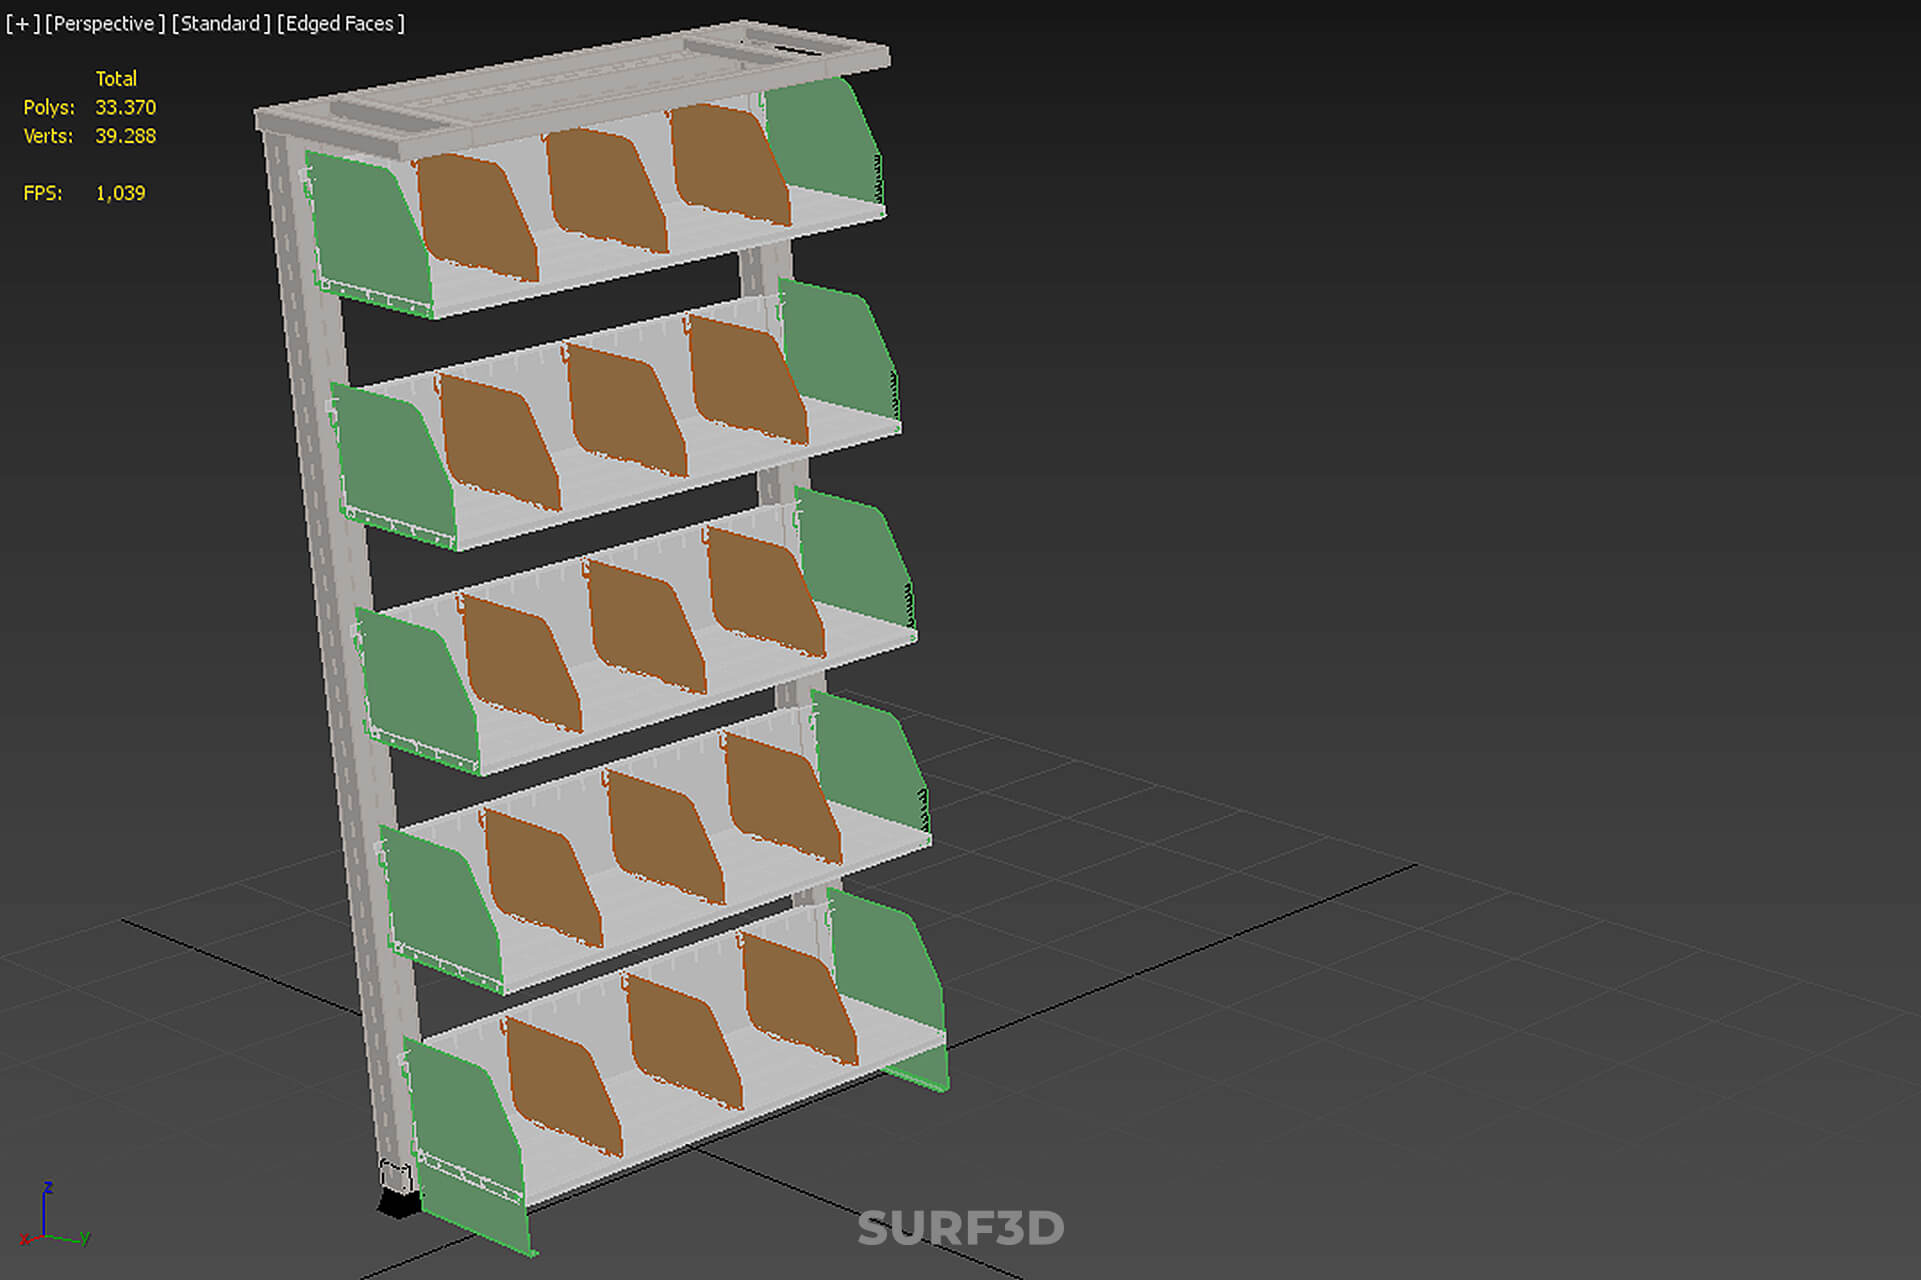Click the FPS value 1,039
This screenshot has height=1280, width=1921.
[x=121, y=193]
